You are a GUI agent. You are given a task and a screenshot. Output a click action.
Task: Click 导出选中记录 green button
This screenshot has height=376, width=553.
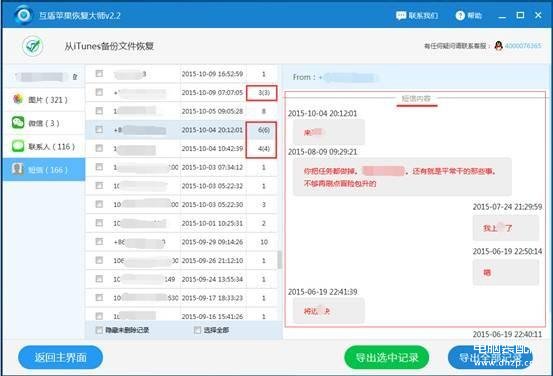(387, 357)
